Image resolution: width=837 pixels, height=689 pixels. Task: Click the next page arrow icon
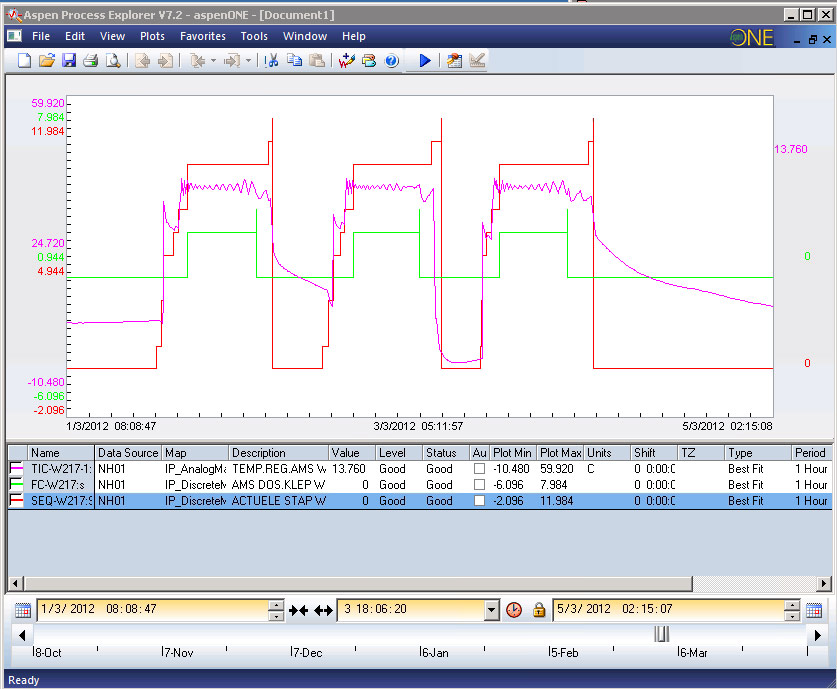click(x=165, y=60)
